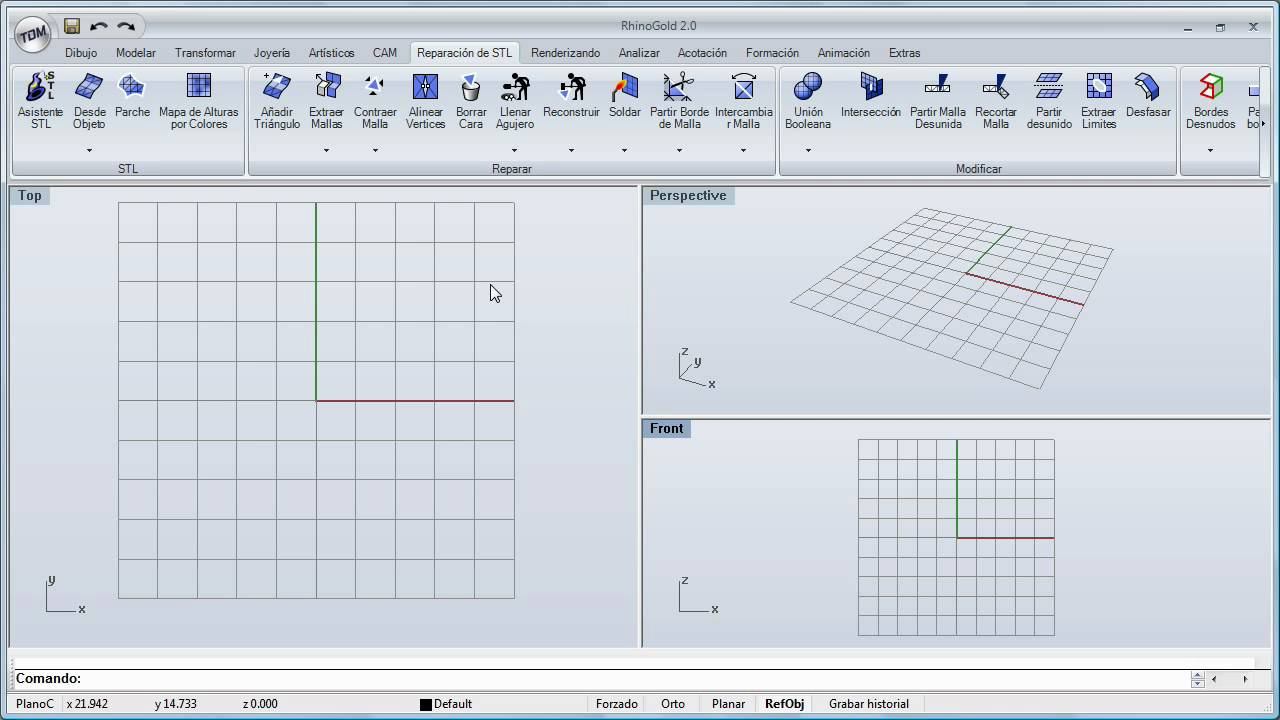Expand the Llenar Agujero dropdown arrow
The height and width of the screenshot is (720, 1280).
[x=514, y=150]
